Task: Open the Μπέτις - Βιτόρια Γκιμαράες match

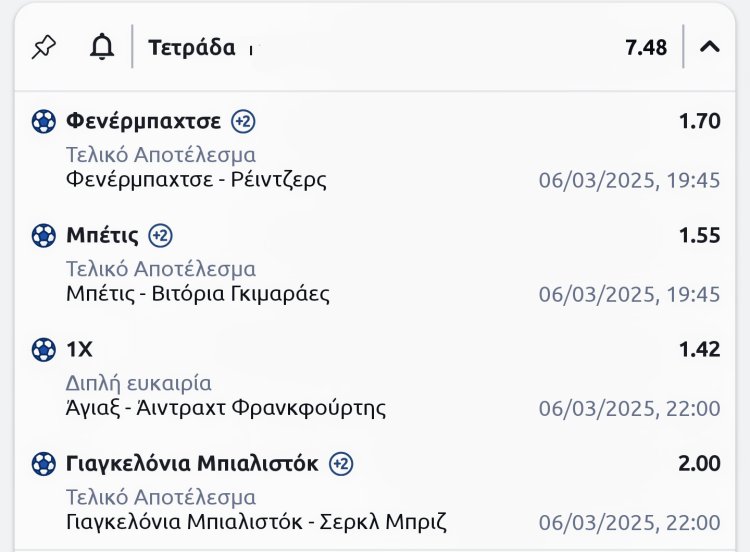Action: 197,294
